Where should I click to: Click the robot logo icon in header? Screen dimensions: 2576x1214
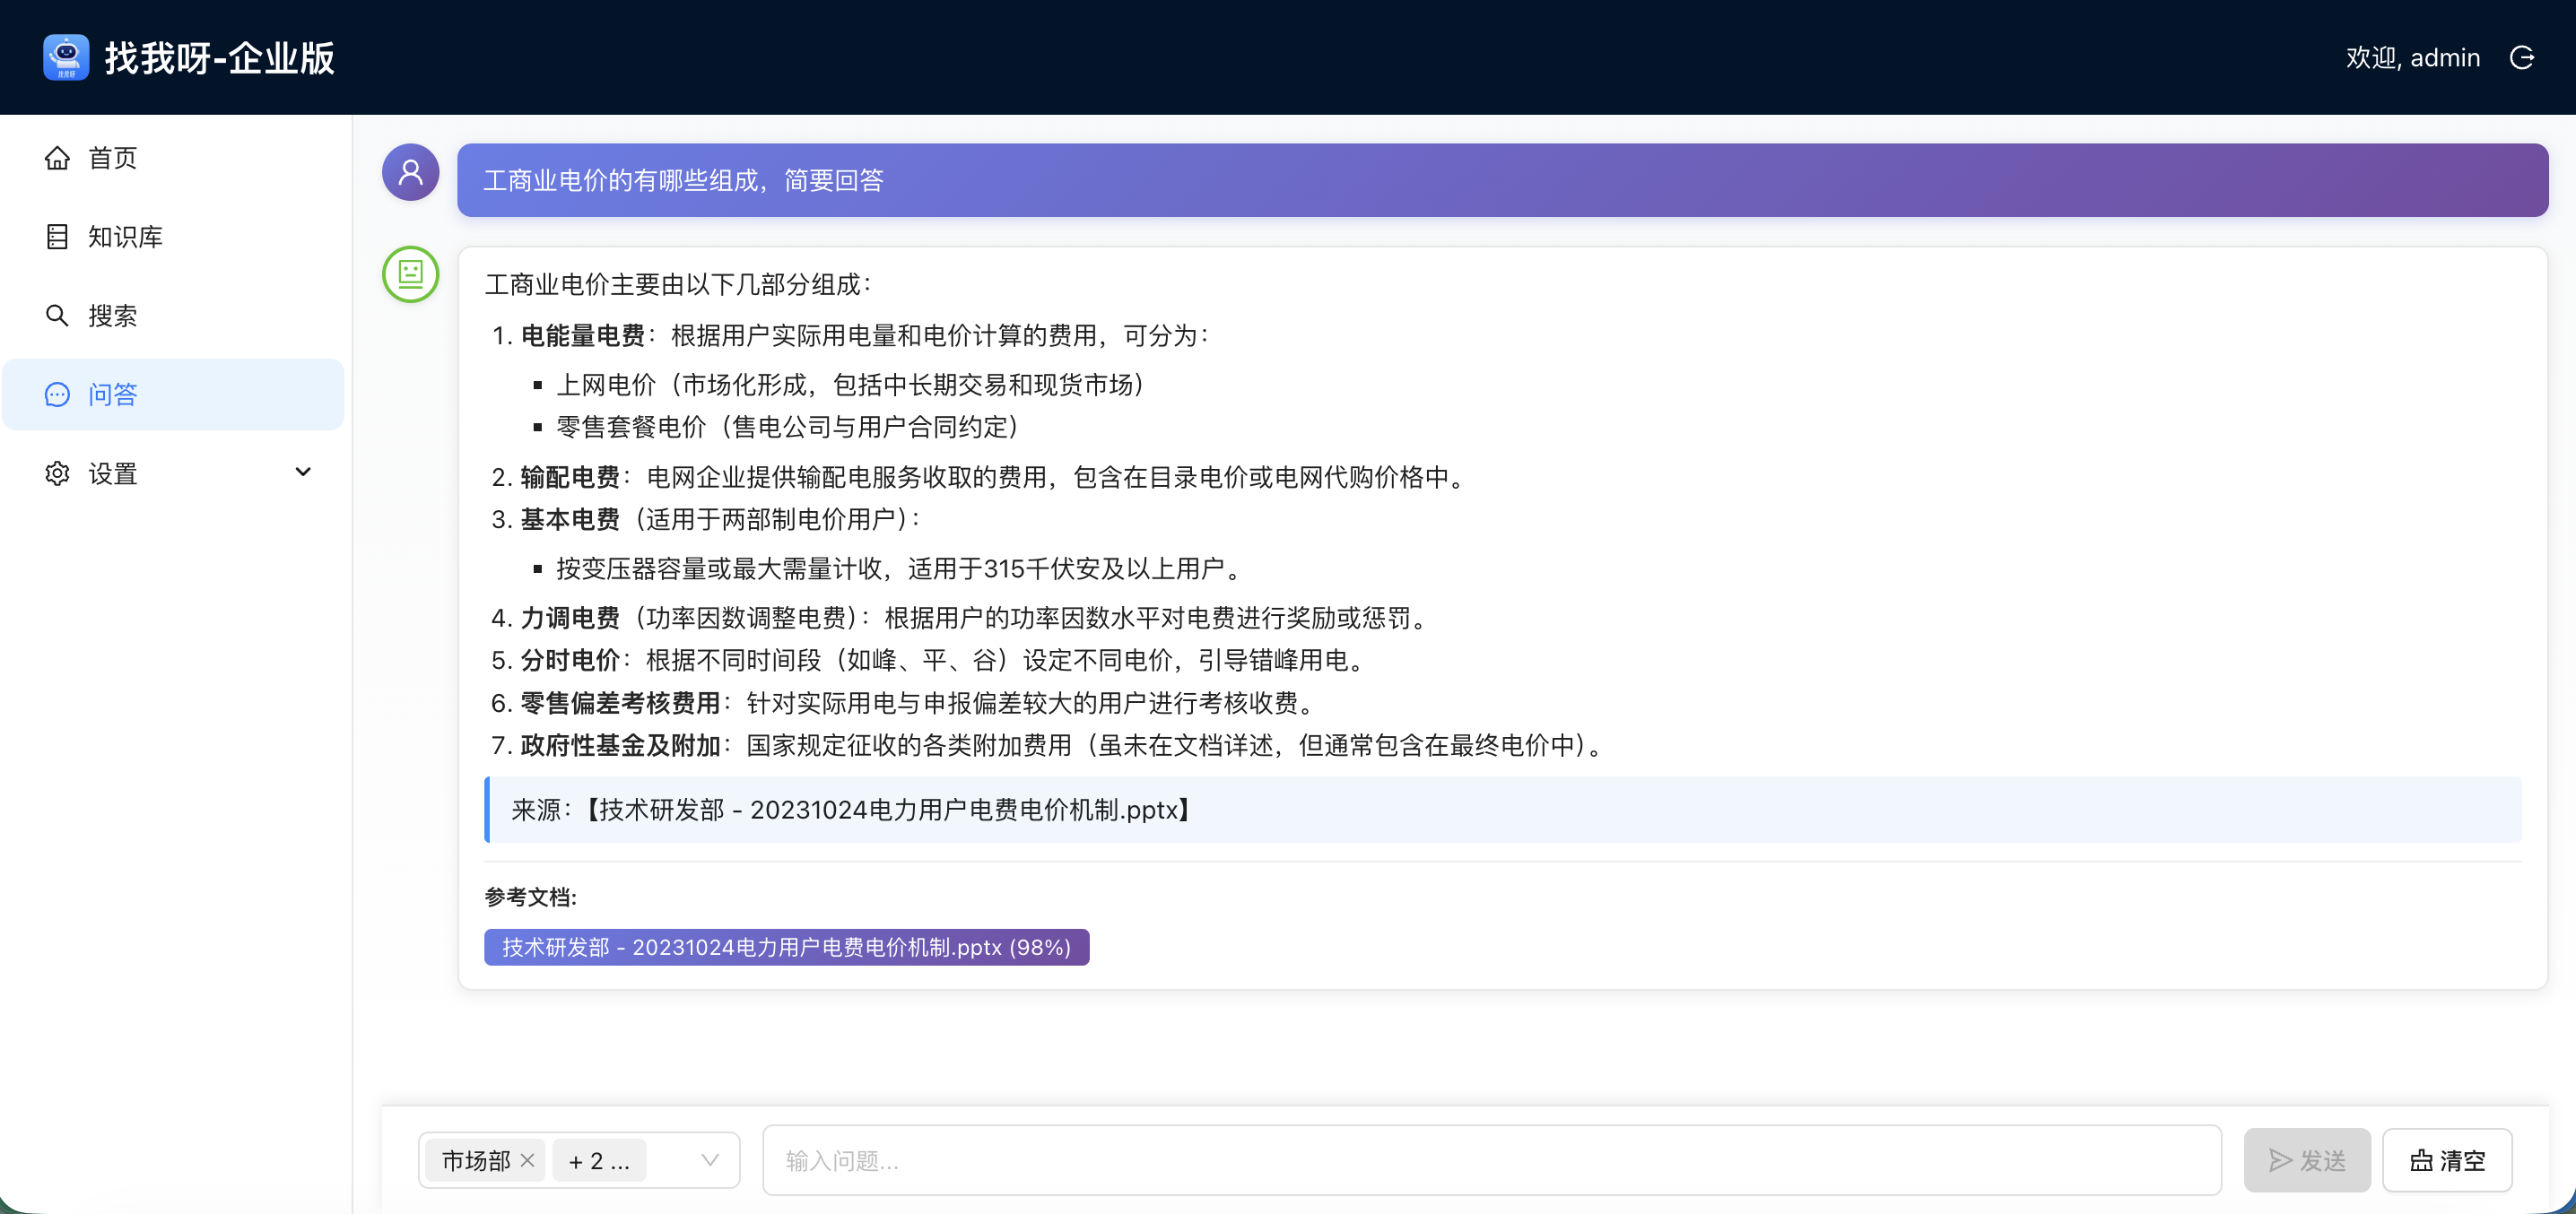tap(66, 58)
